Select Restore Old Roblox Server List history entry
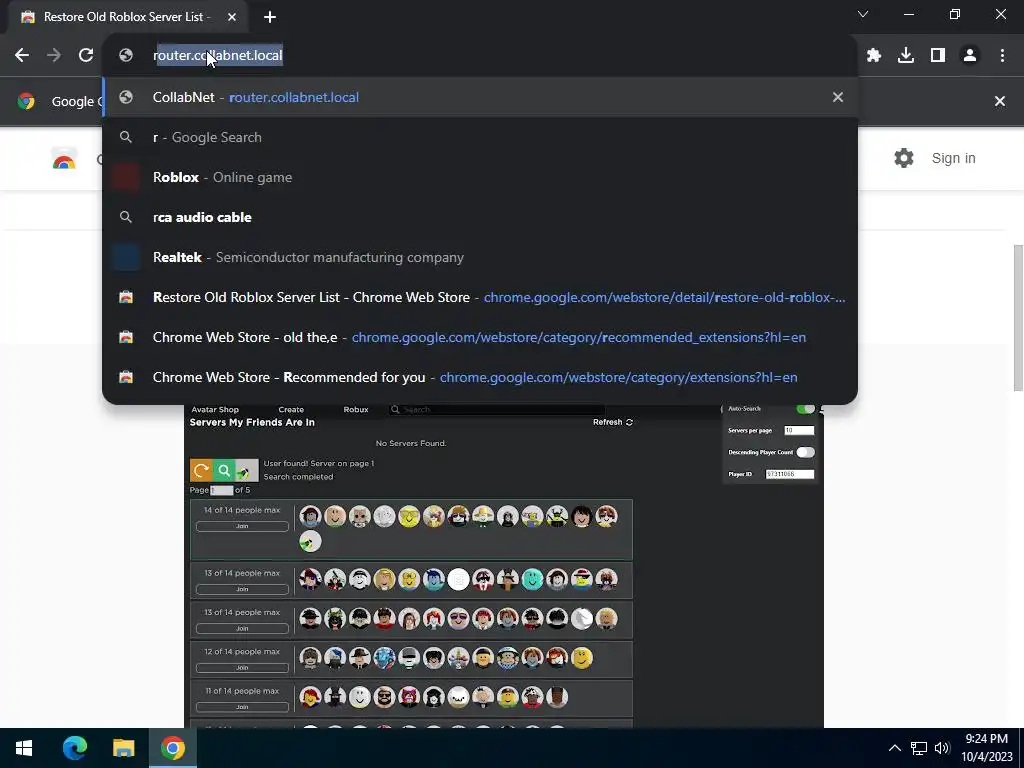 (x=480, y=297)
